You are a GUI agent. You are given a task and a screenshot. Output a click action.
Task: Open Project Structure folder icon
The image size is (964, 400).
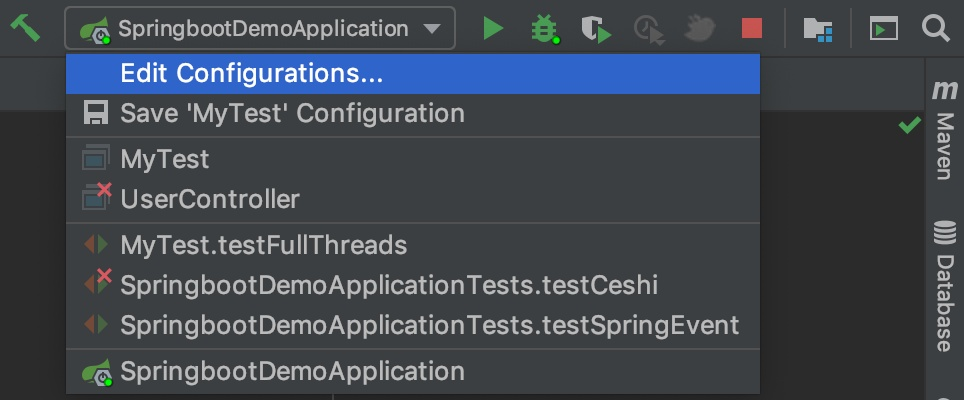(818, 29)
